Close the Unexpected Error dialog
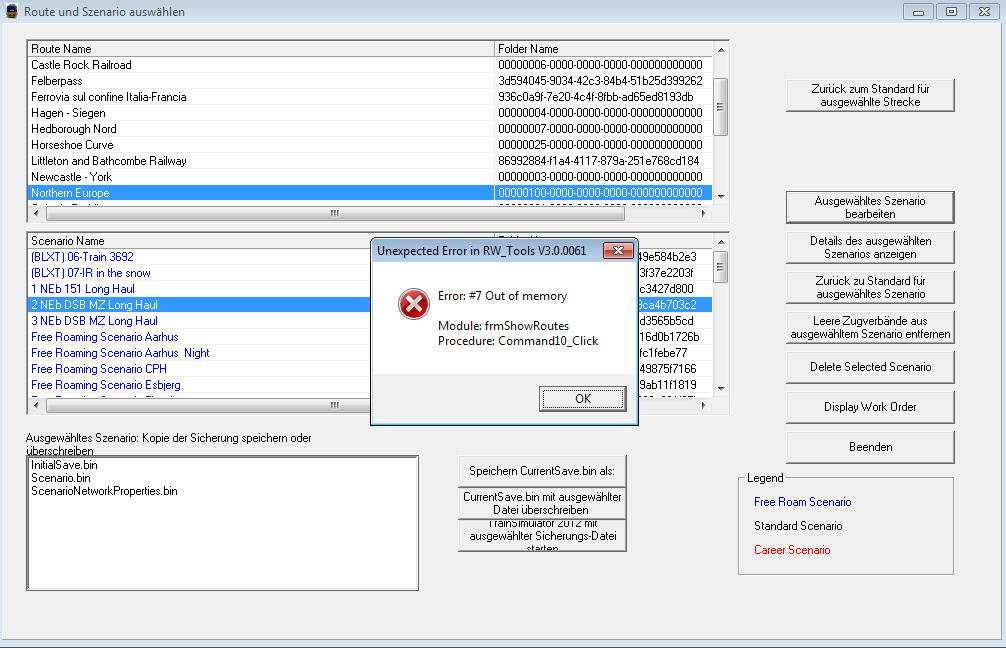Screen dimensions: 1006x648 (x=618, y=251)
